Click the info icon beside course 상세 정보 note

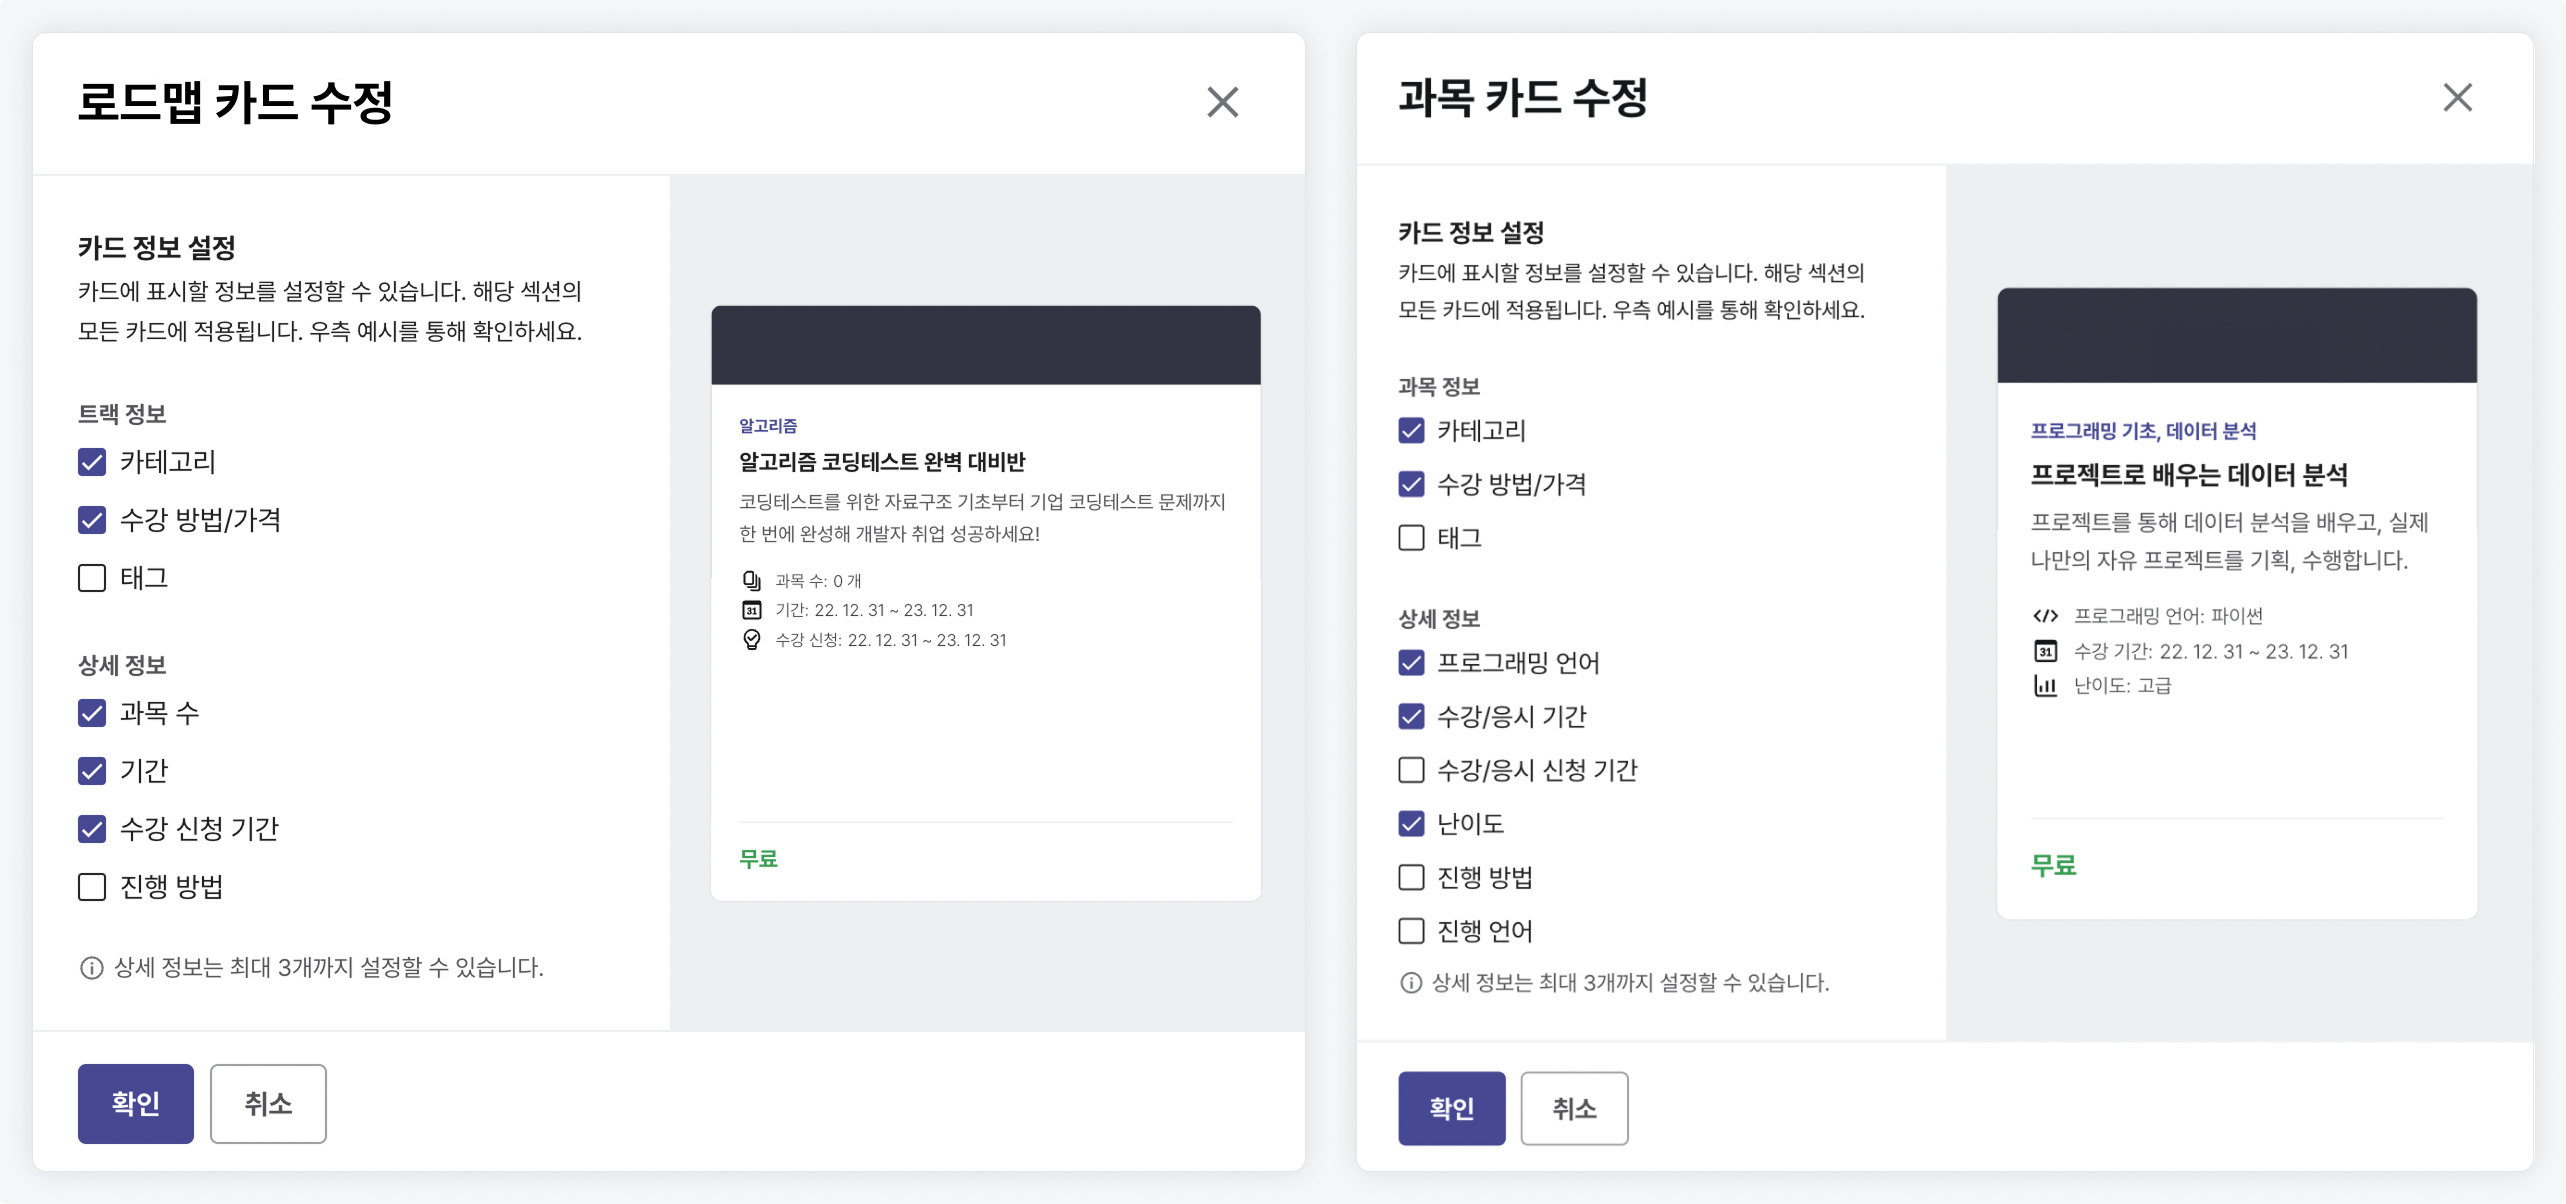coord(1410,983)
